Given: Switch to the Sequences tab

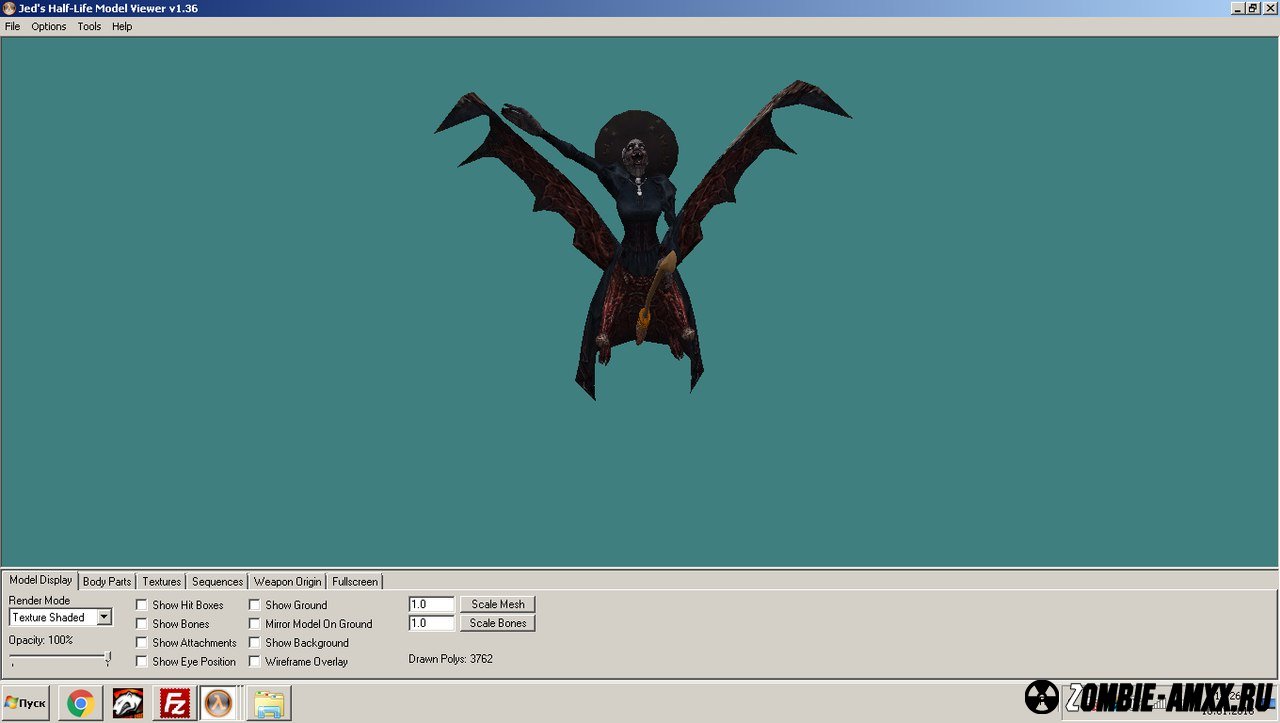Looking at the screenshot, I should coord(217,581).
